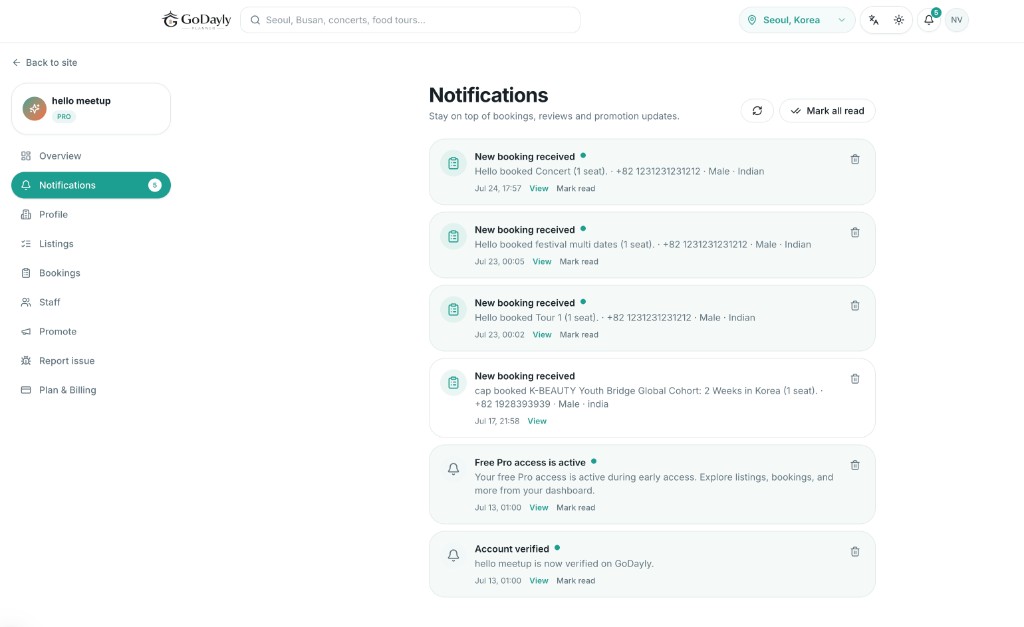
Task: Delete the Concert booking notification
Action: 855,159
